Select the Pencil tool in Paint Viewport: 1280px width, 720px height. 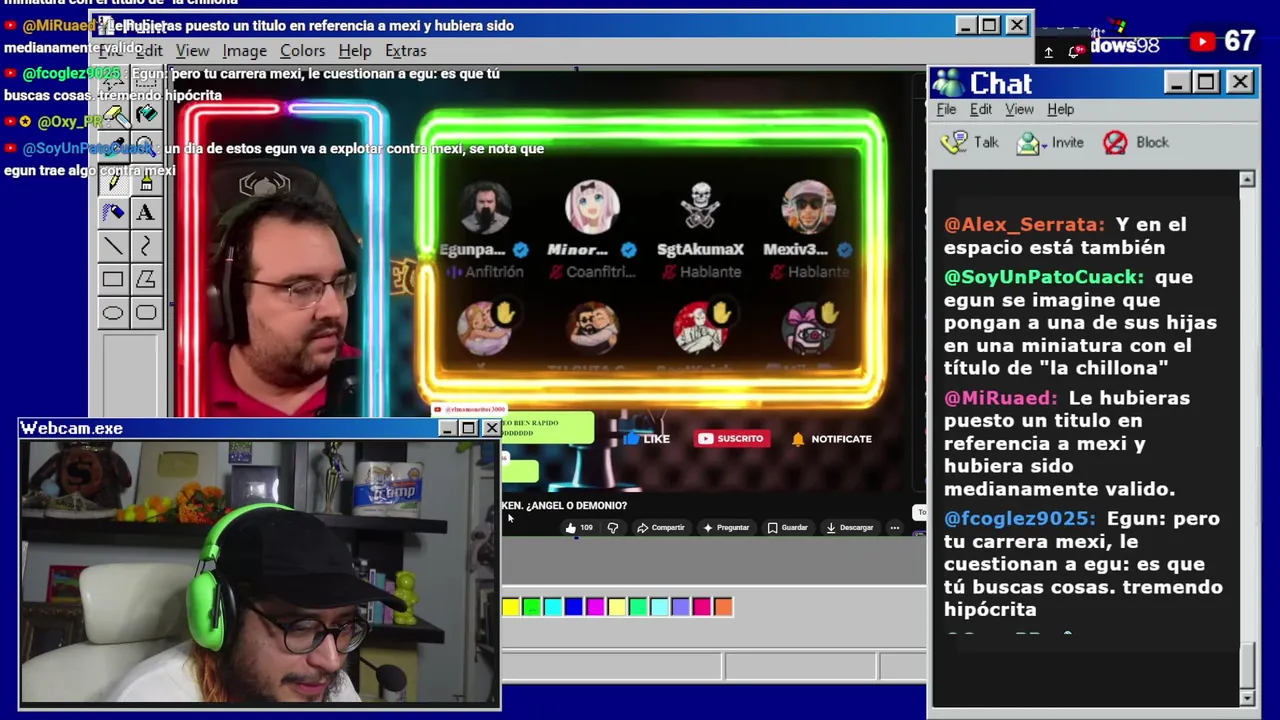(x=113, y=181)
